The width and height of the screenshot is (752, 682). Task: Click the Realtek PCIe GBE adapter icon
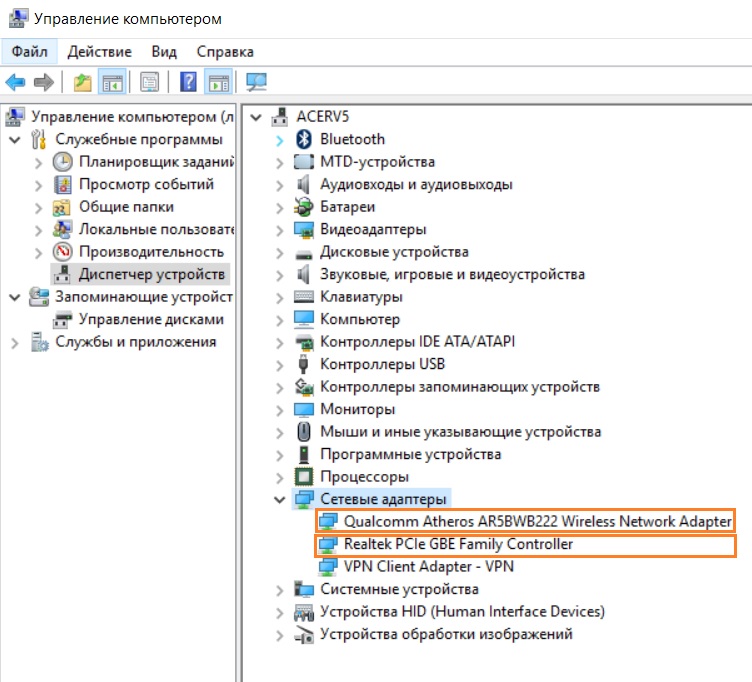pos(328,544)
